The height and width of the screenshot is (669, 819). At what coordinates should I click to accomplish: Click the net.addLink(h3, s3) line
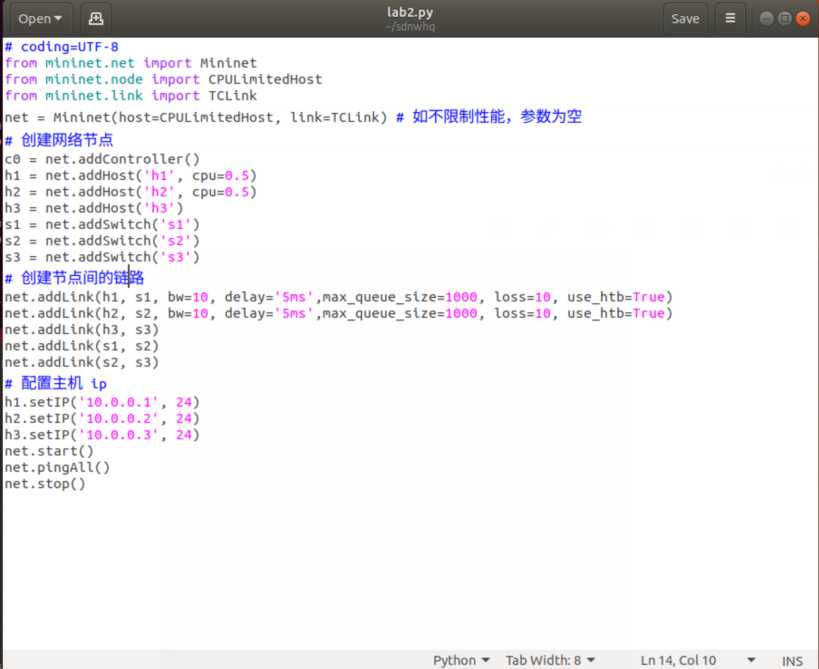81,330
